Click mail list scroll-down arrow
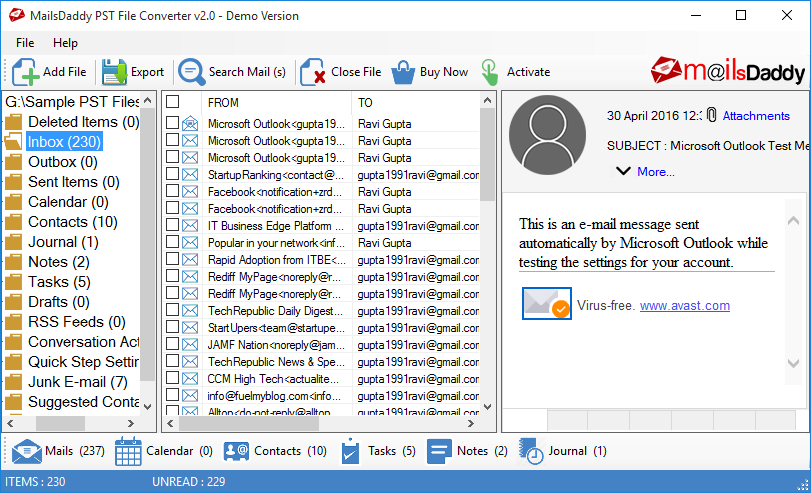The height and width of the screenshot is (493, 811). [x=487, y=407]
